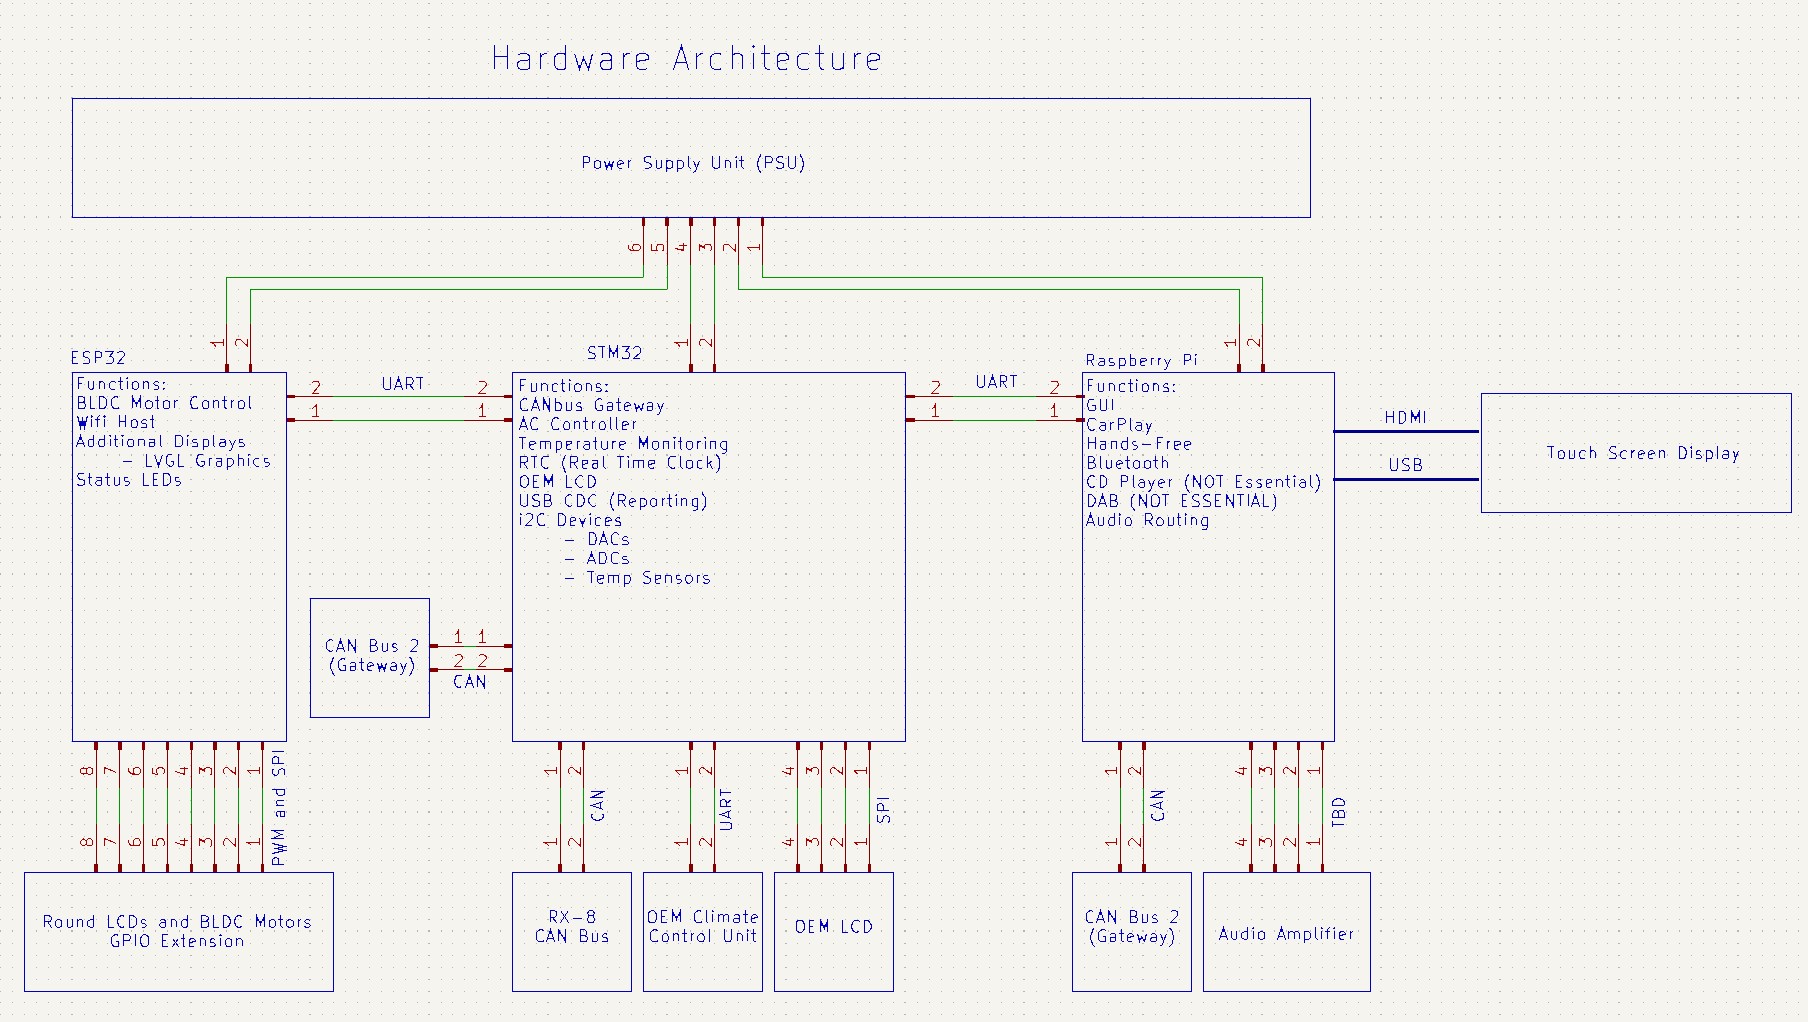Screen dimensions: 1808x1022
Task: Select the 'Audio Amplifier' block
Action: (x=1287, y=932)
